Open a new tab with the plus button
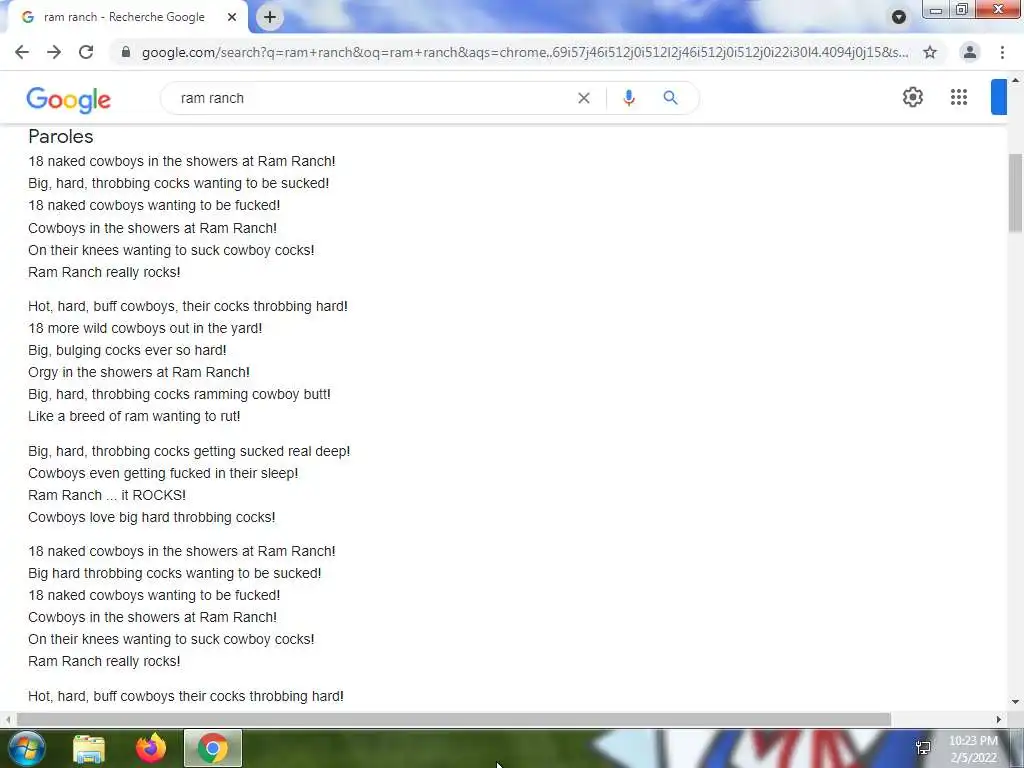 [x=270, y=17]
